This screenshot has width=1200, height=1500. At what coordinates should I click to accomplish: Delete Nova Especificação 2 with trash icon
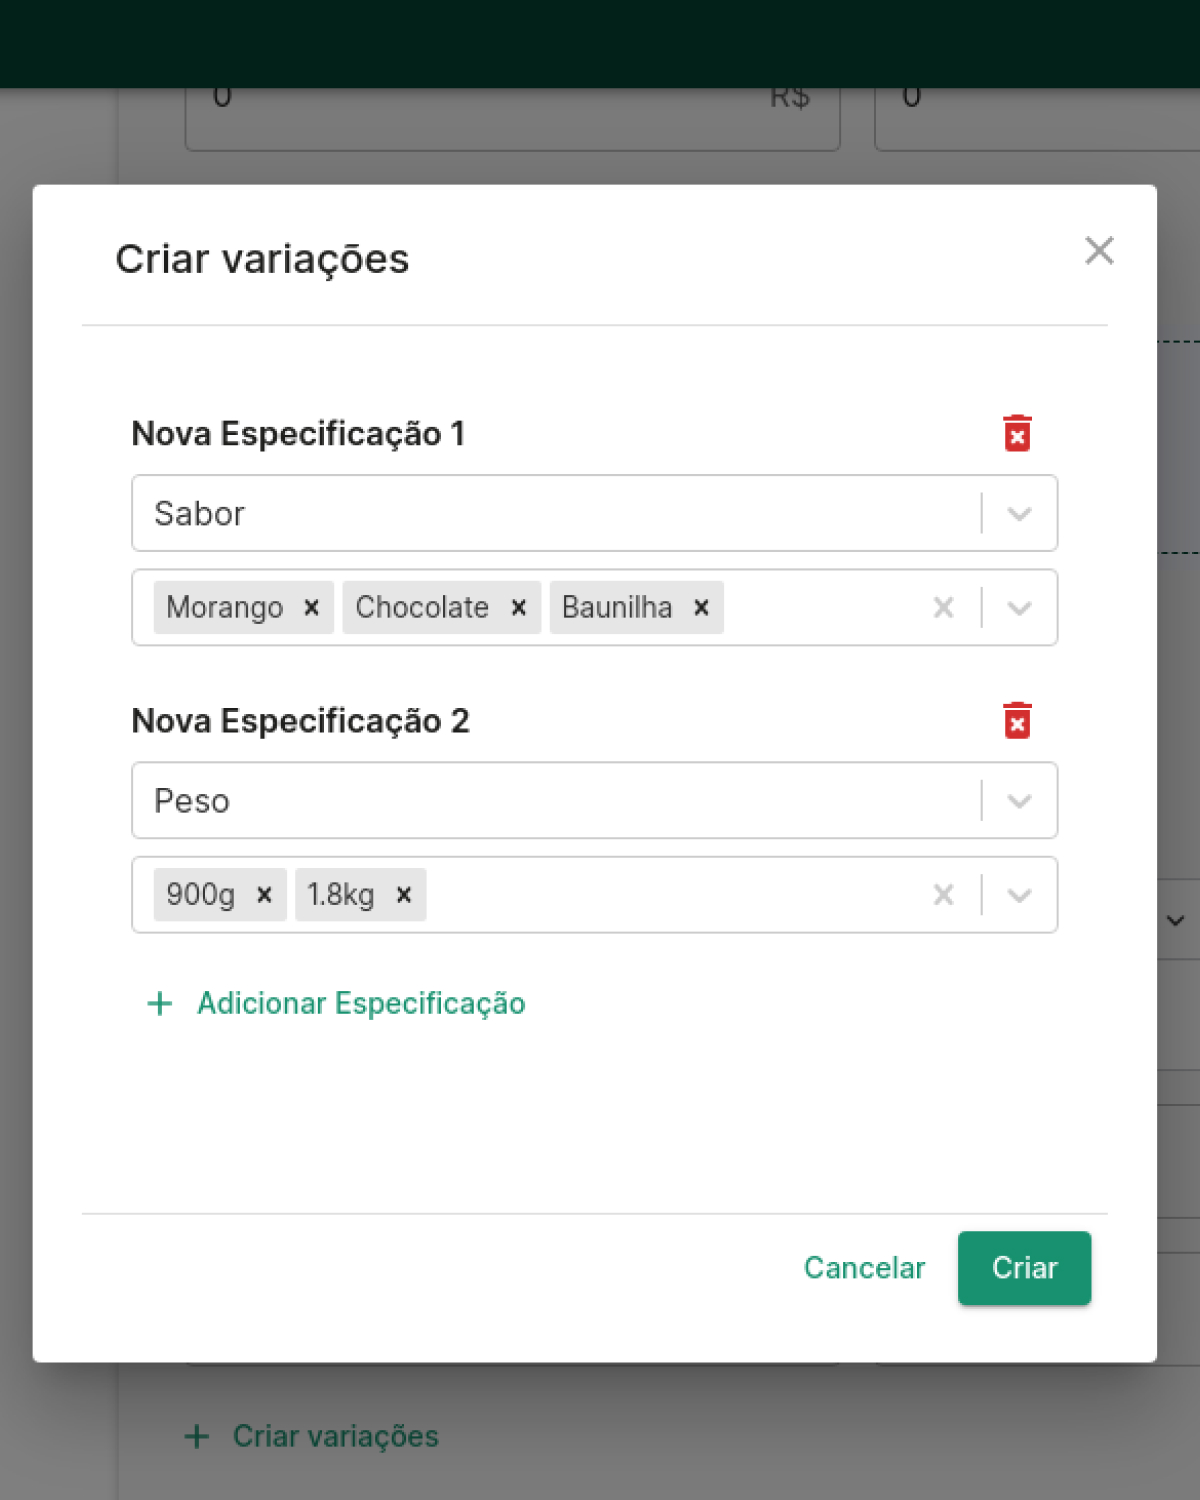pyautogui.click(x=1017, y=720)
